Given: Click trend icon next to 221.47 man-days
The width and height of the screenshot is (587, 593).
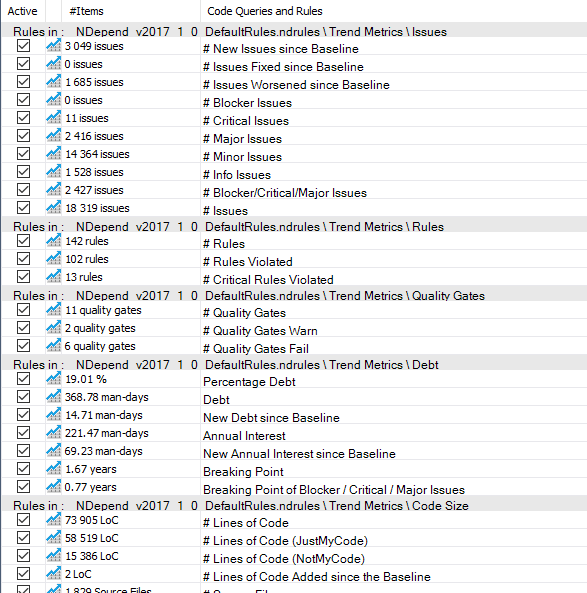Looking at the screenshot, I should coord(53,433).
